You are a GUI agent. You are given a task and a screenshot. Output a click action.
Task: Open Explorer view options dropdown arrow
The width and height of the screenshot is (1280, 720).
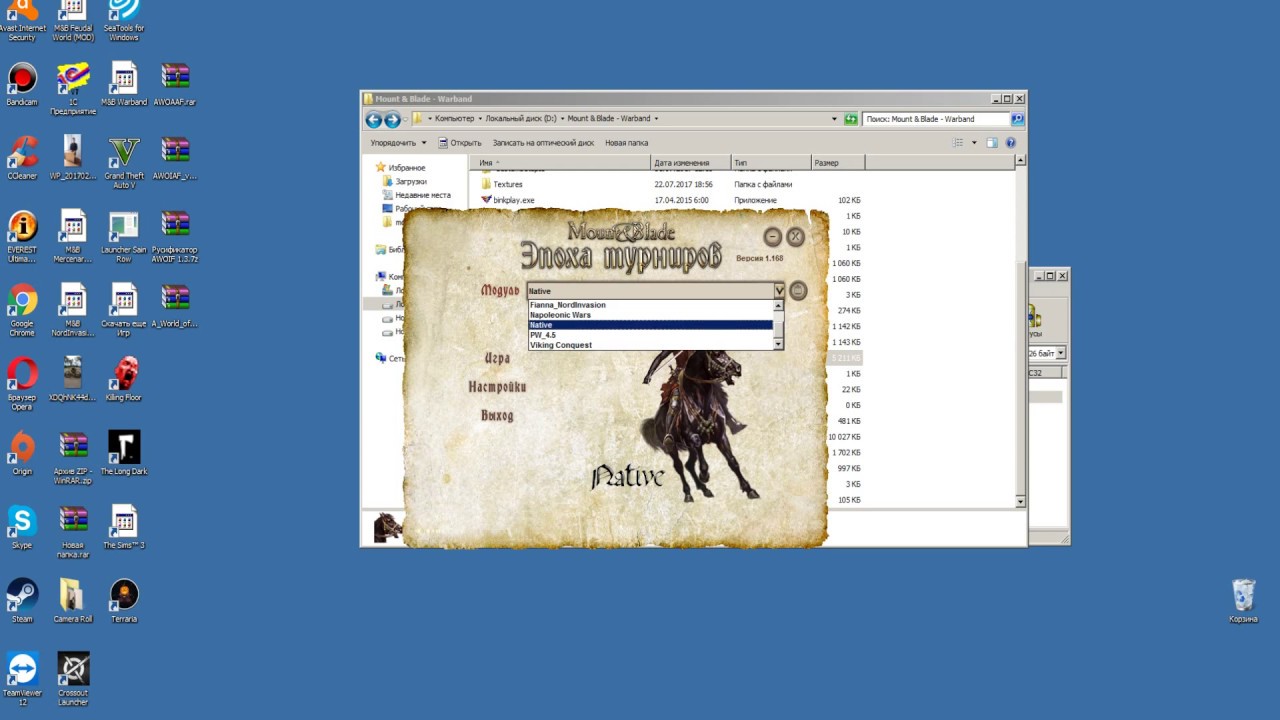974,143
